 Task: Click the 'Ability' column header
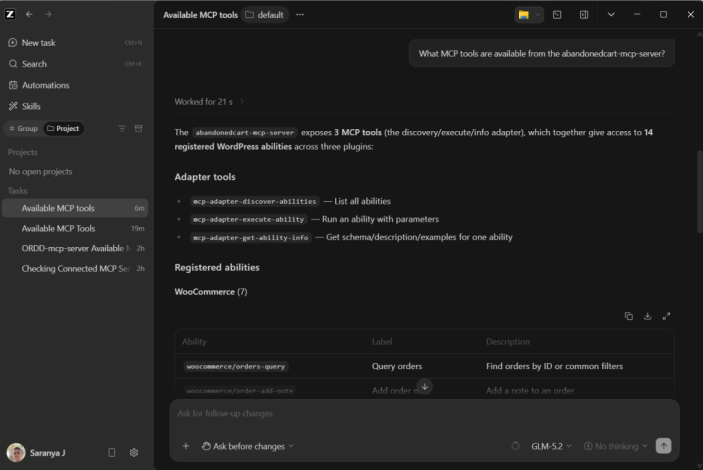pyautogui.click(x=194, y=342)
